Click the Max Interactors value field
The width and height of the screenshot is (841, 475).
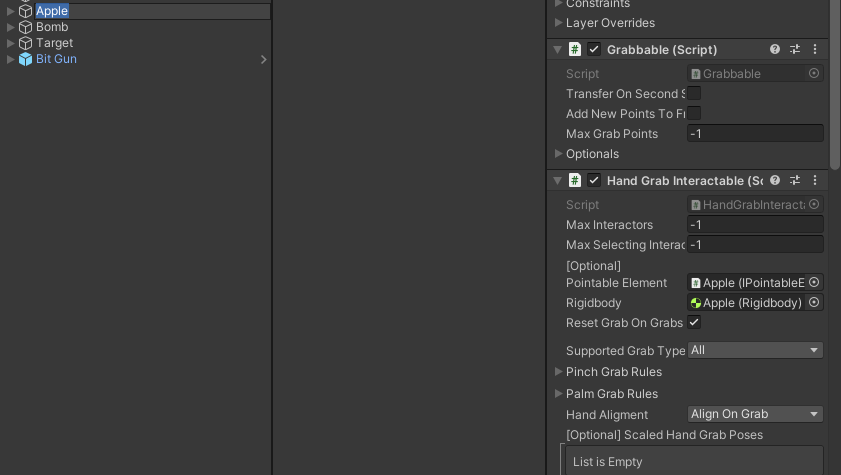755,225
